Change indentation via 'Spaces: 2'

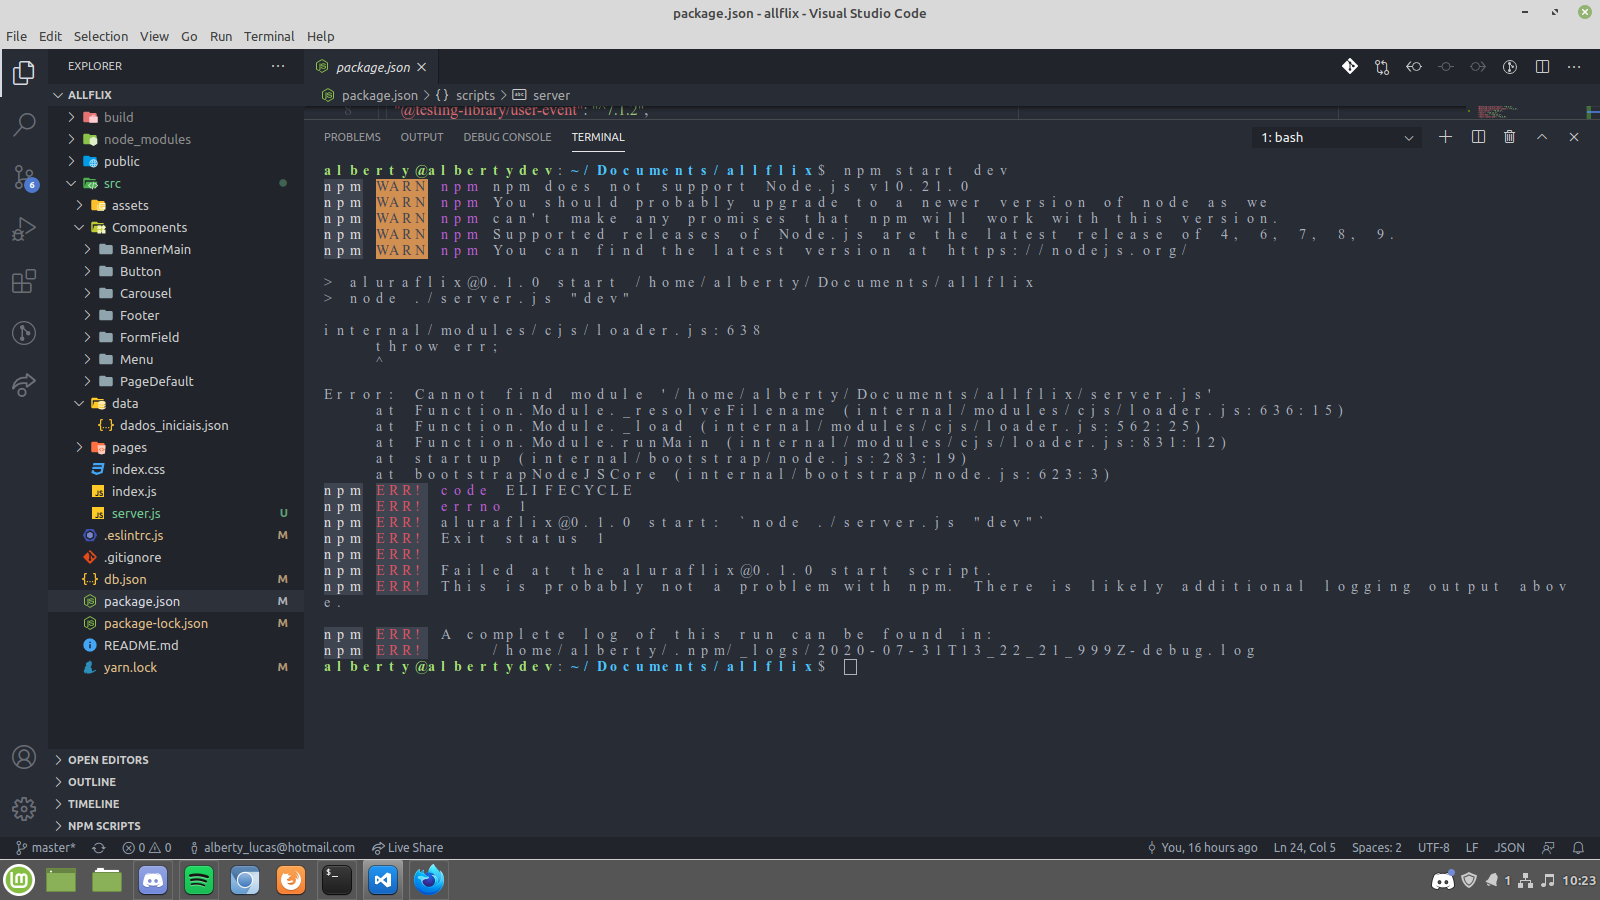pyautogui.click(x=1376, y=848)
